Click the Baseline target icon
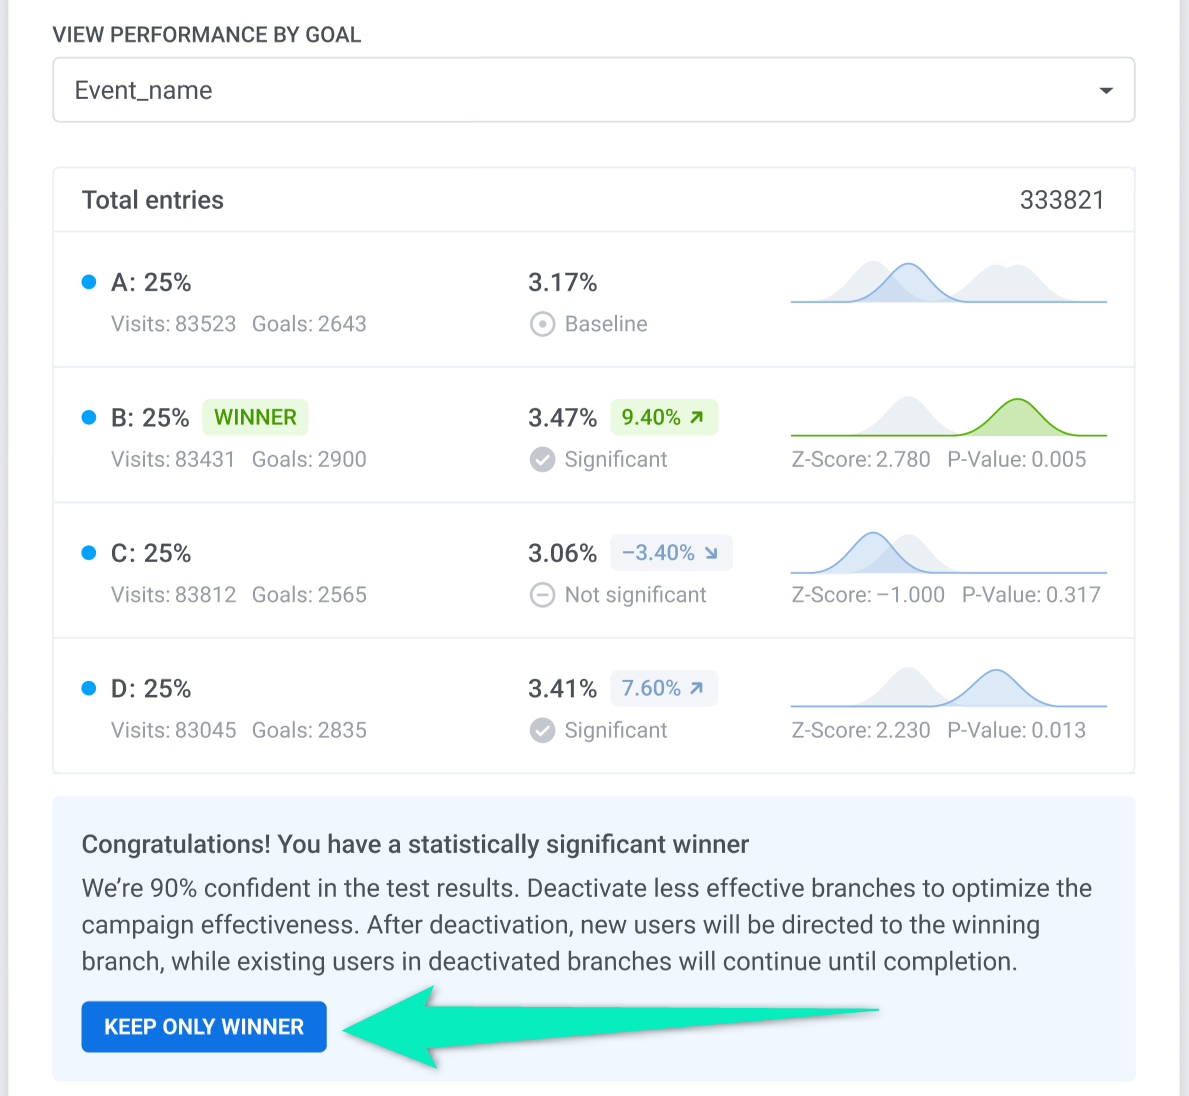This screenshot has width=1189, height=1096. 542,324
